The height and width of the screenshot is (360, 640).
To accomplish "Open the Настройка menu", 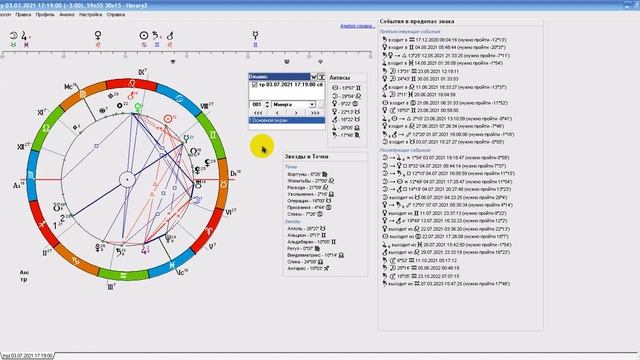I will click(91, 15).
